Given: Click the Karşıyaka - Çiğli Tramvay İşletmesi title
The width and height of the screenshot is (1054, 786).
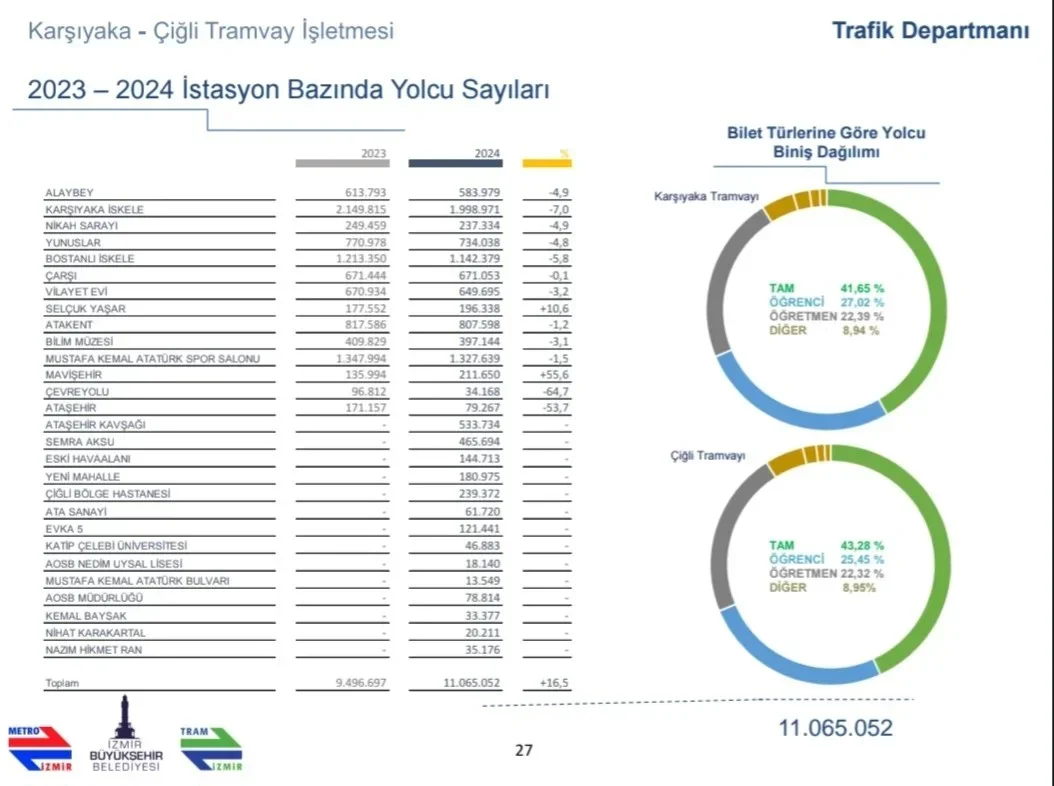Looking at the screenshot, I should pyautogui.click(x=211, y=31).
